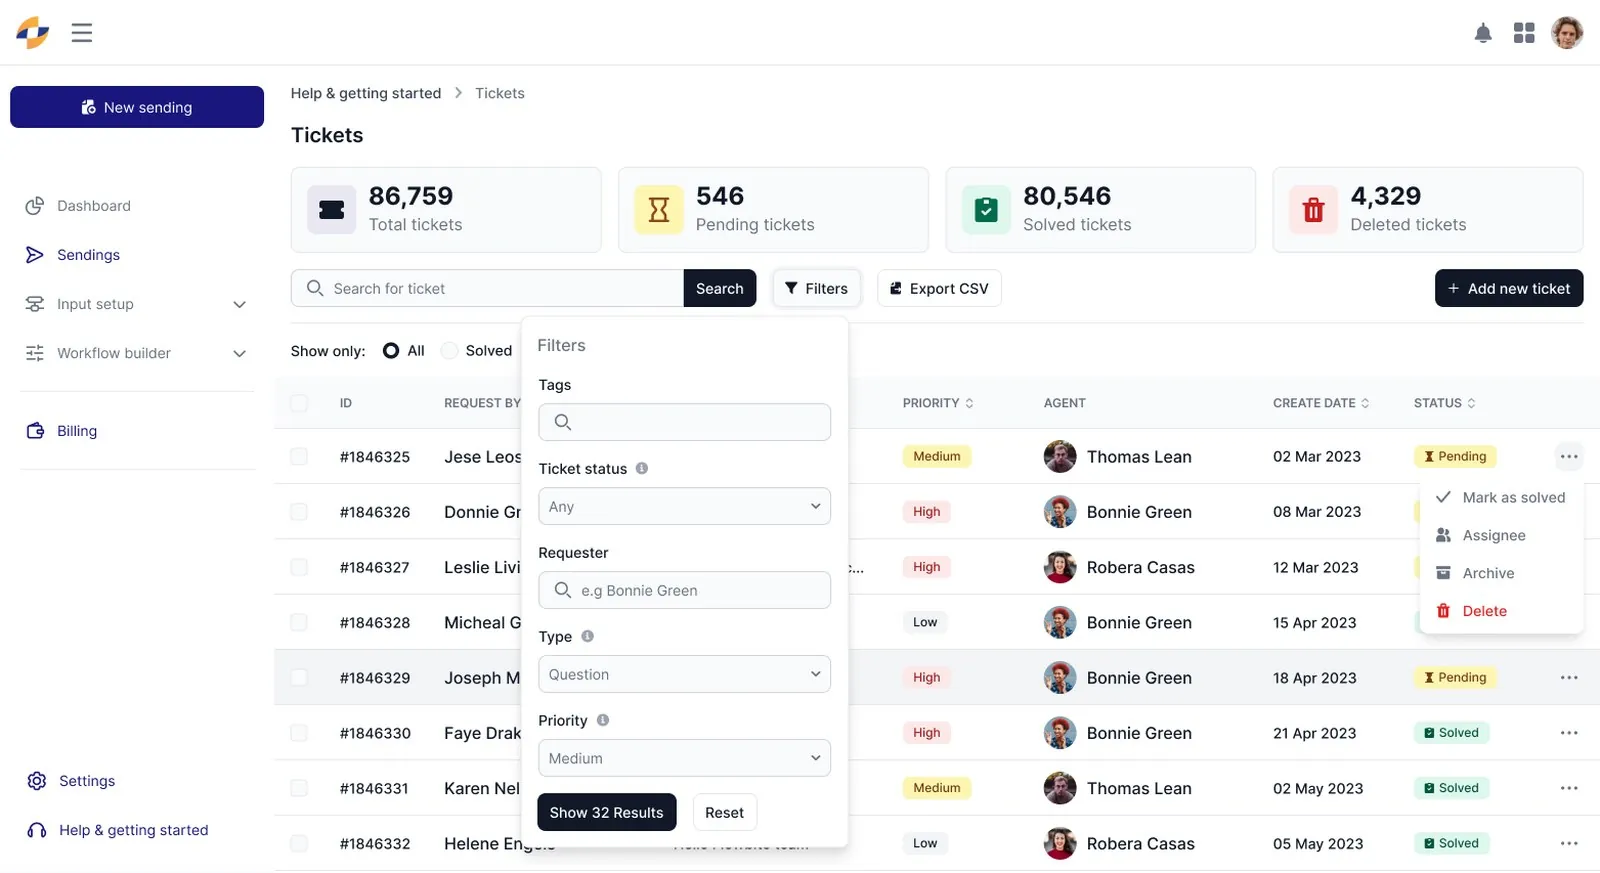Open the Ticket status Any dropdown

(x=684, y=506)
